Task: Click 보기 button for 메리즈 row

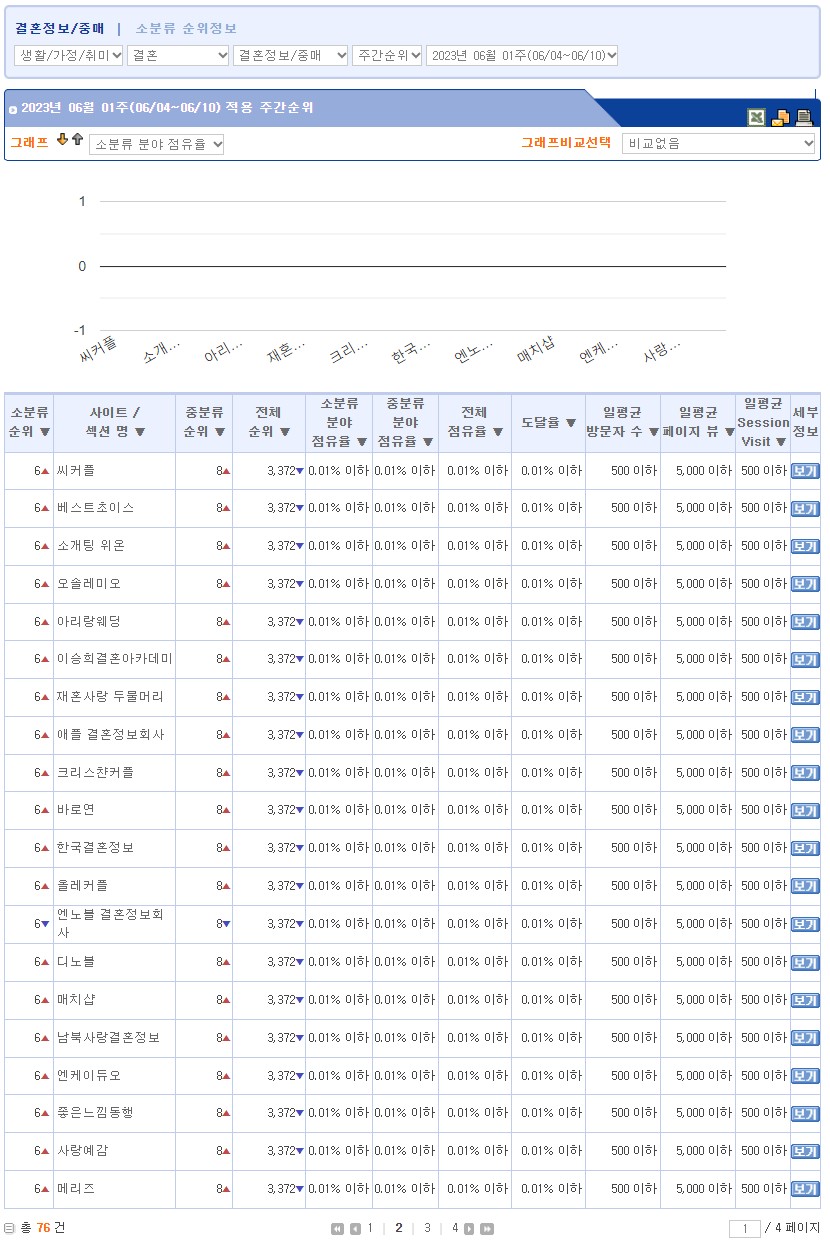Action: [x=804, y=1189]
